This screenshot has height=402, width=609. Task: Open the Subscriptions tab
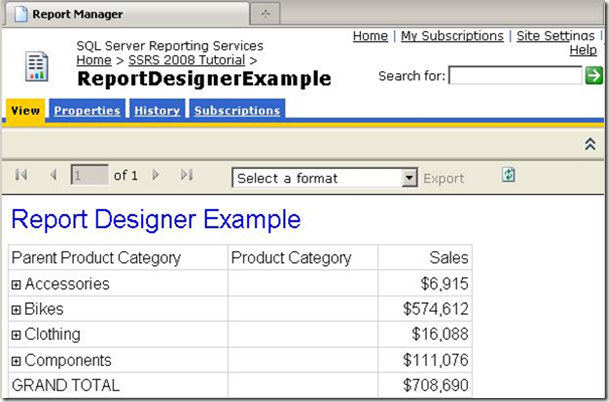237,111
